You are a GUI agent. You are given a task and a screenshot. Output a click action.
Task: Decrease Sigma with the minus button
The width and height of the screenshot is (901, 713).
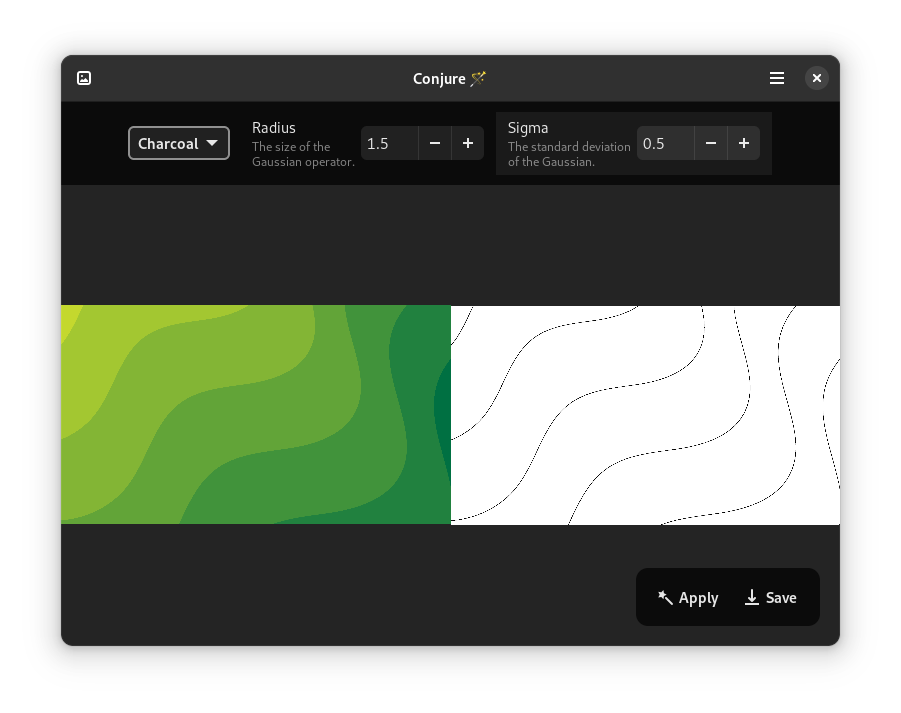711,143
